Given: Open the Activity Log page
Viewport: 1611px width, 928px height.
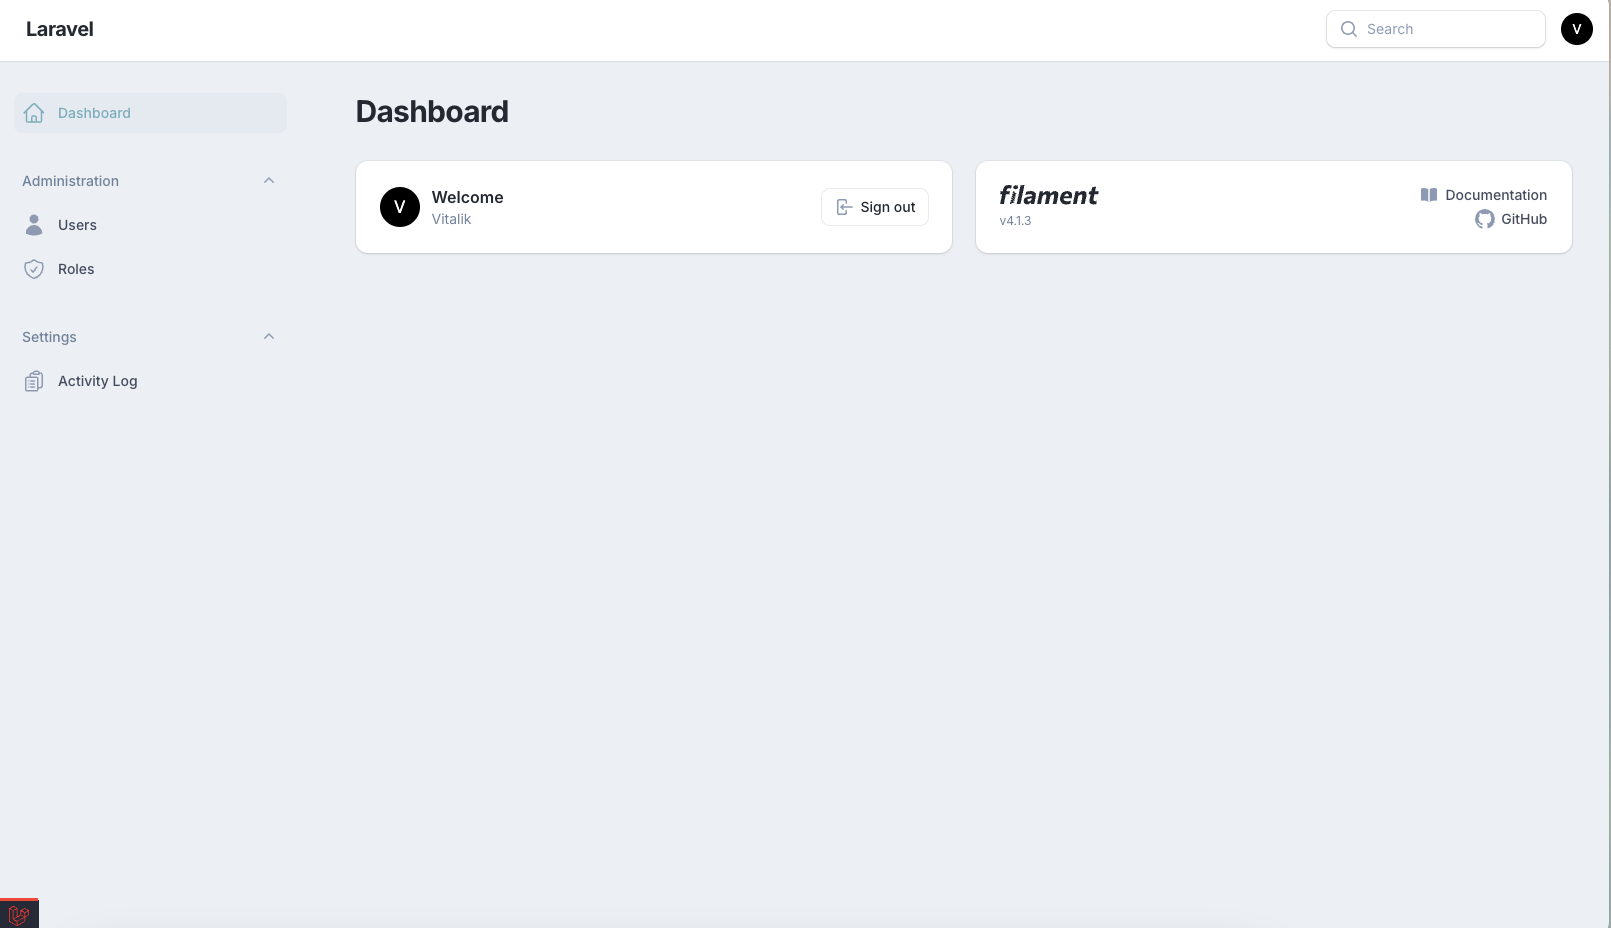Looking at the screenshot, I should pos(97,381).
